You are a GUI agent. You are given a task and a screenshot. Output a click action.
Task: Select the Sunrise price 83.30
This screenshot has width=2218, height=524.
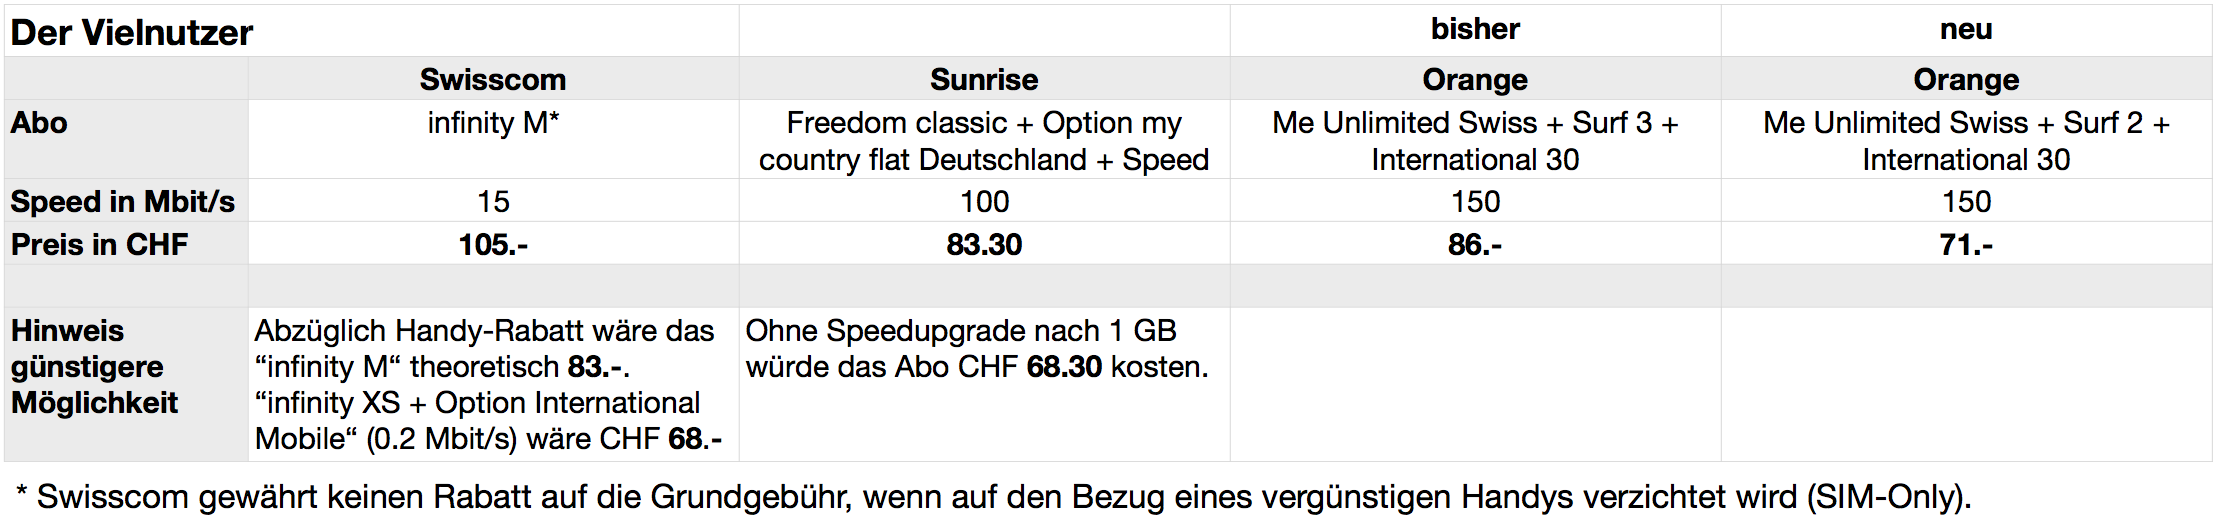pyautogui.click(x=984, y=244)
